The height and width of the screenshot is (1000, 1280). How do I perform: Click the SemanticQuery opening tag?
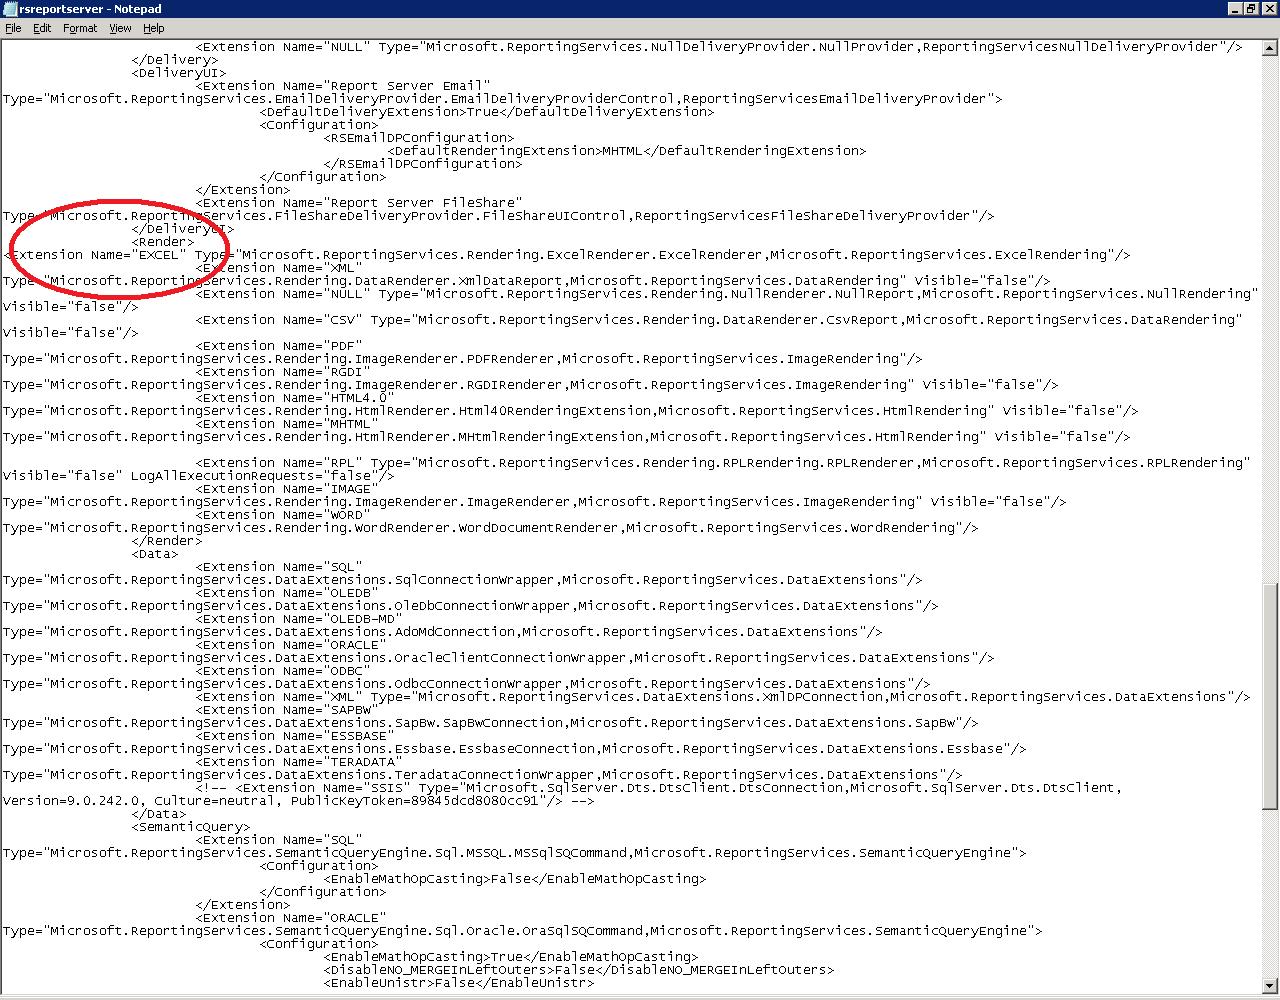(x=191, y=827)
